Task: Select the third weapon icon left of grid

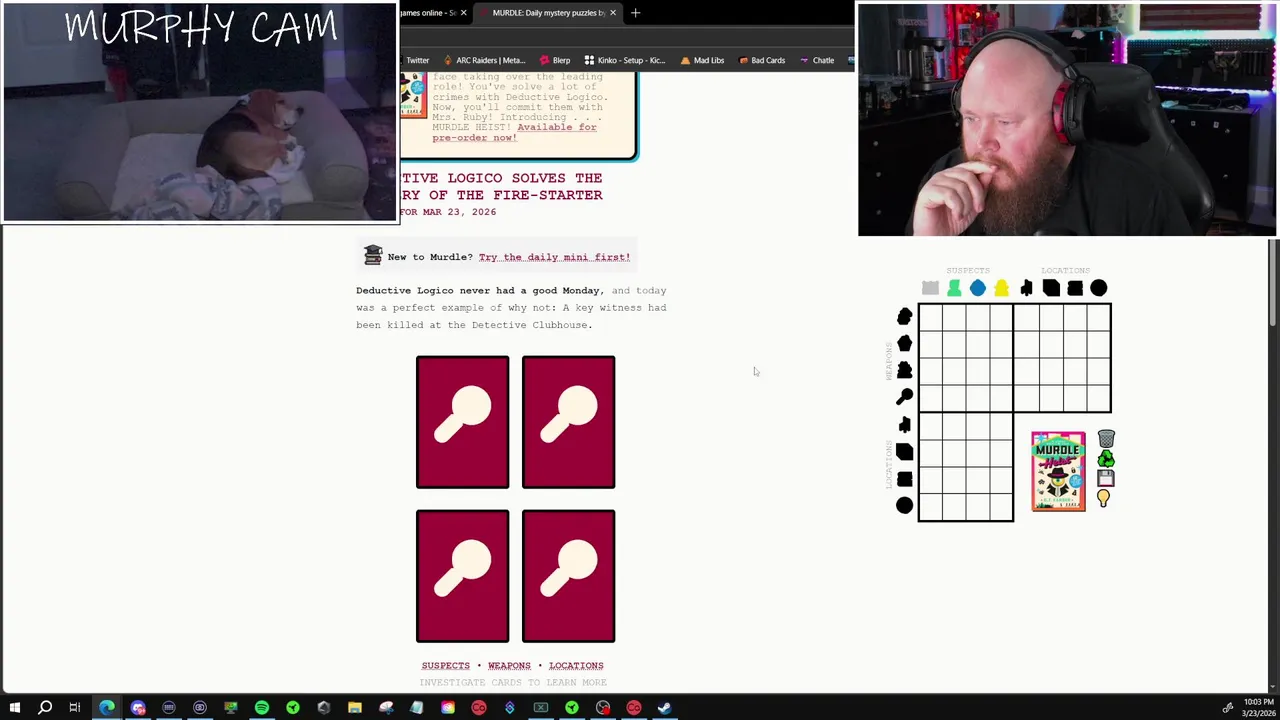Action: (904, 371)
